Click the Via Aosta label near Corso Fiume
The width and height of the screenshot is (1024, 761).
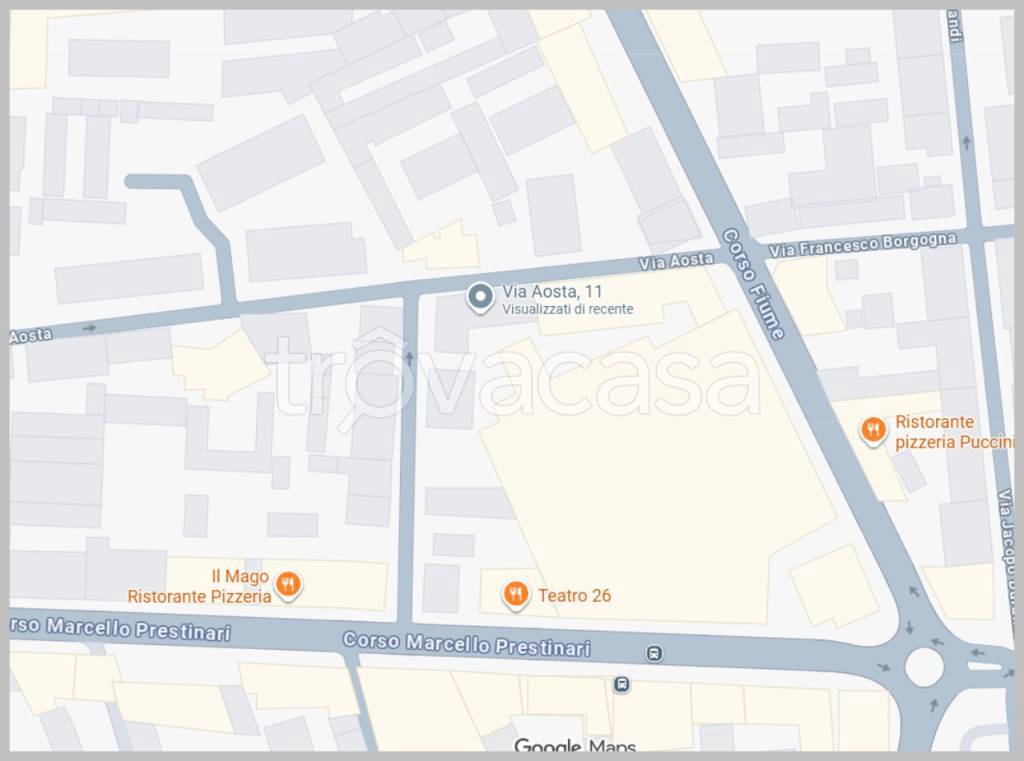pyautogui.click(x=676, y=261)
